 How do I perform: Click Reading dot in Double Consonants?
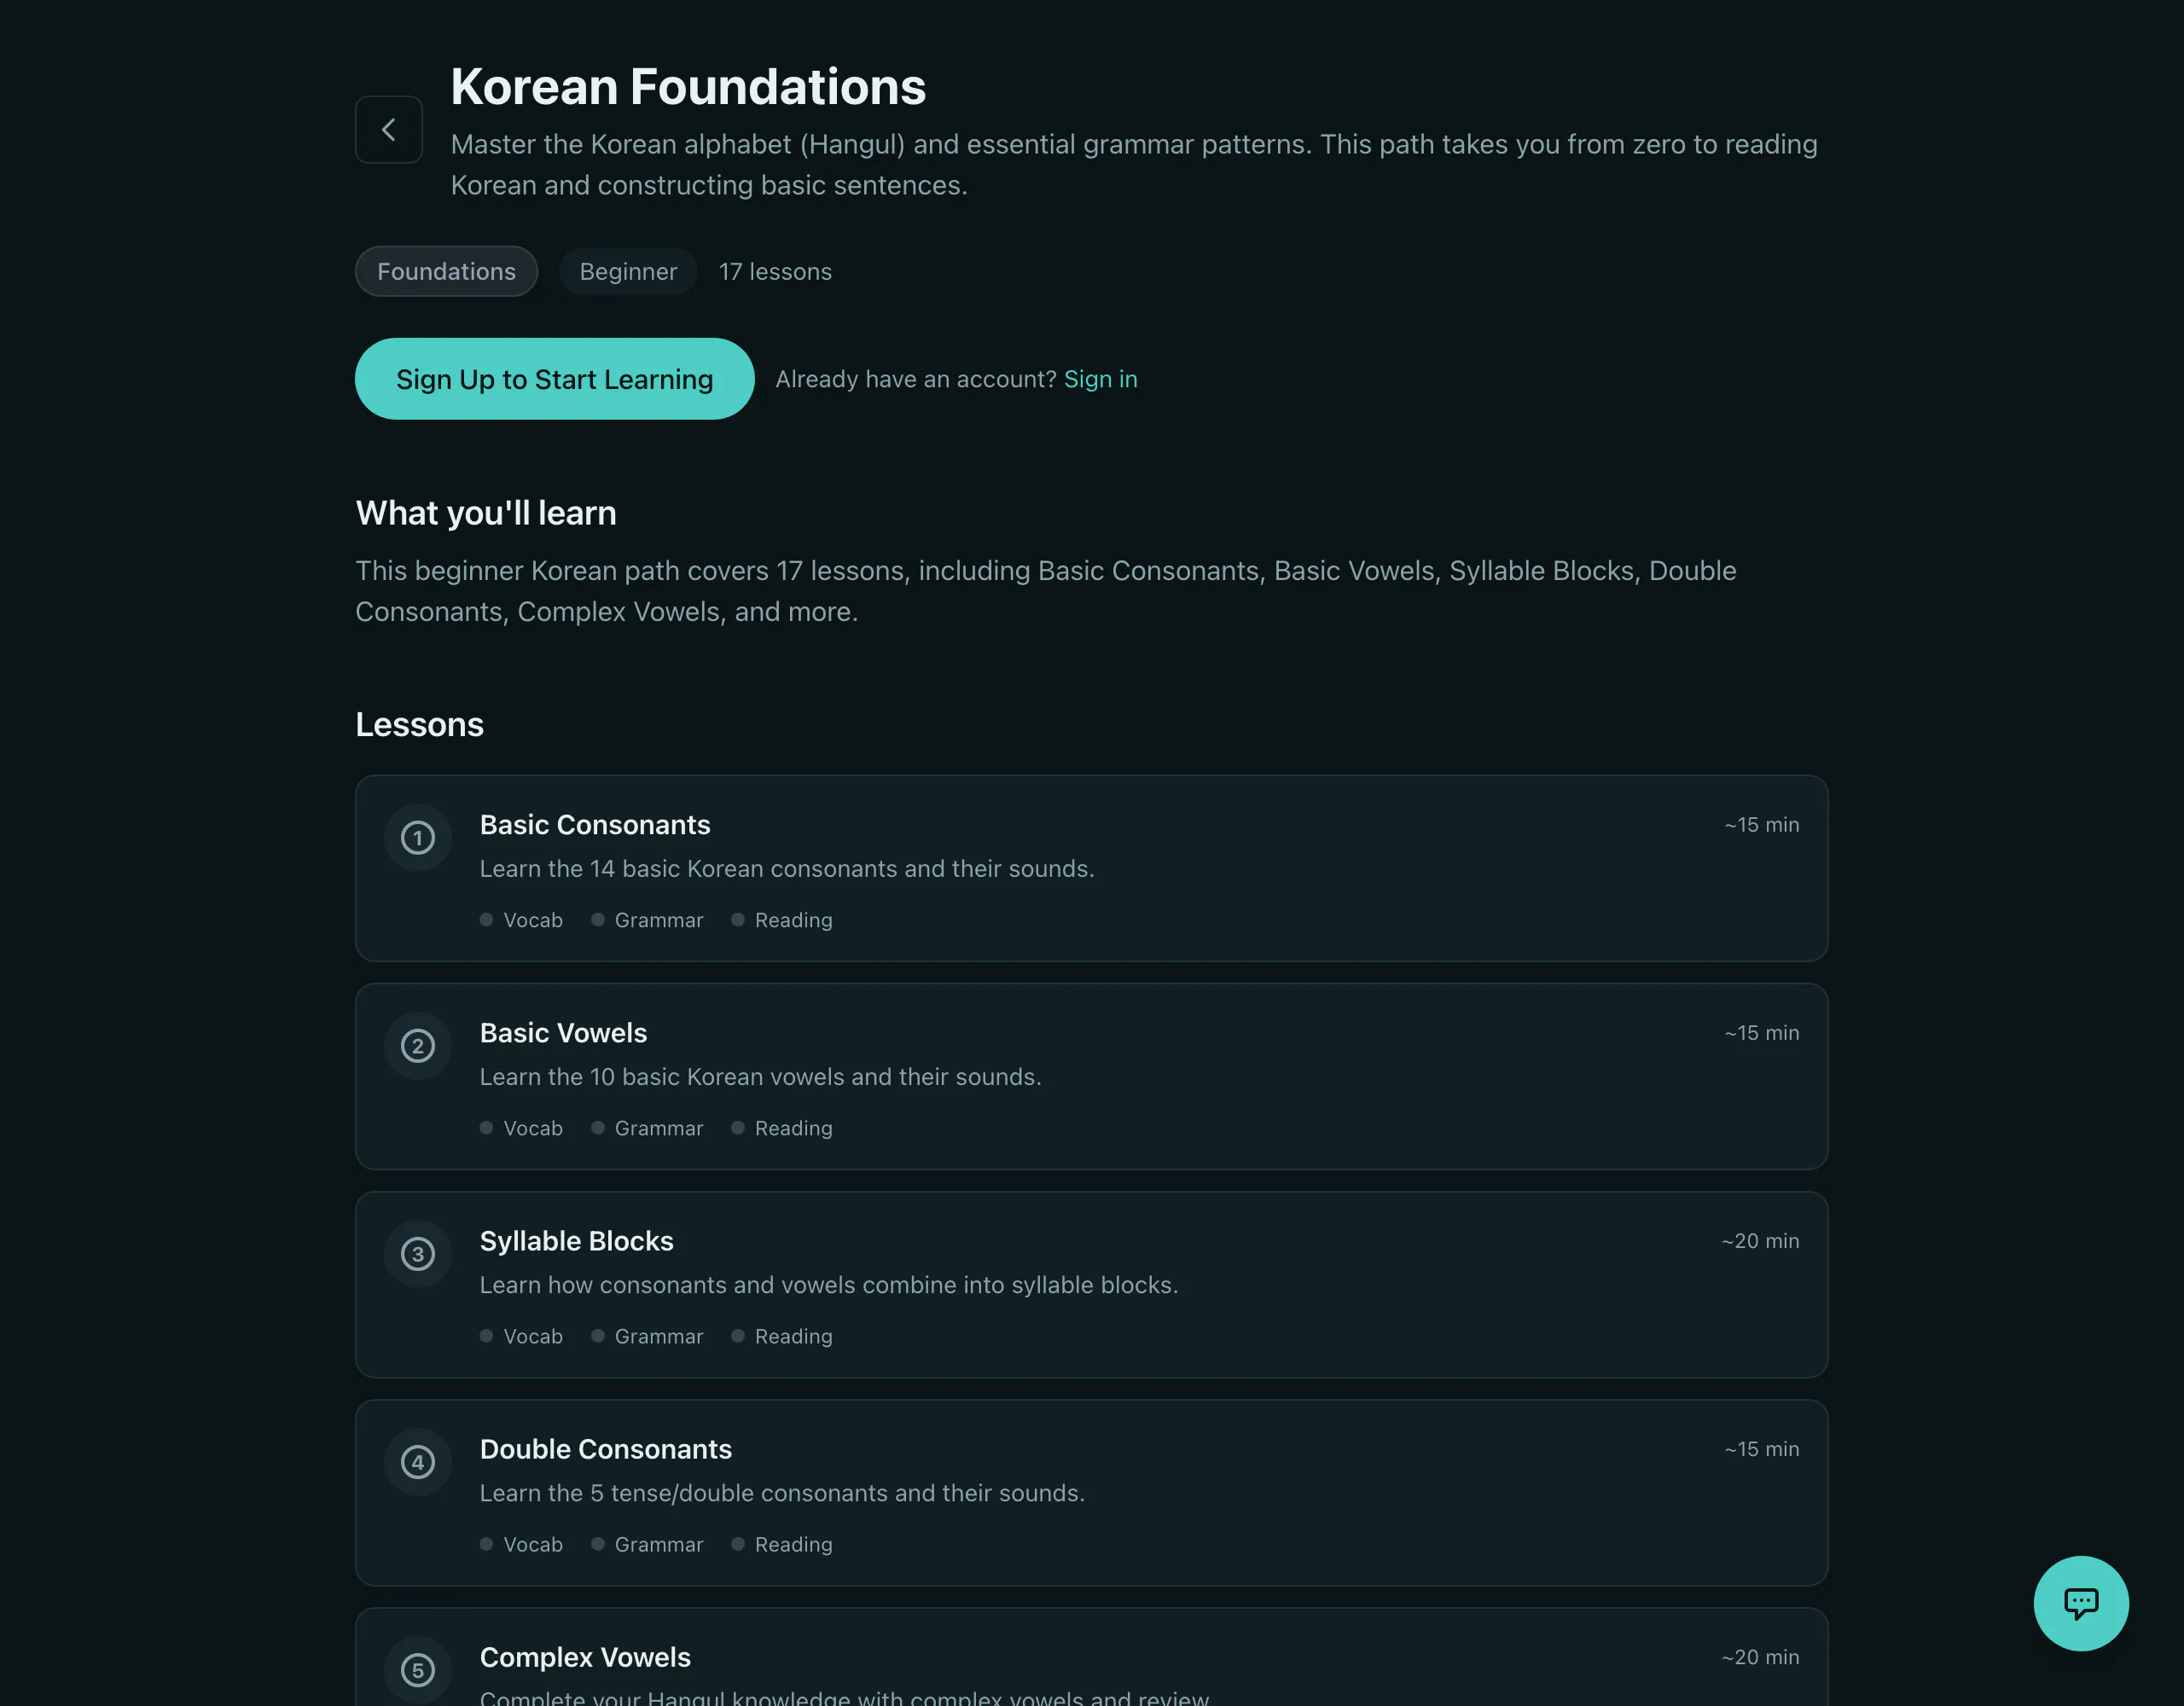click(738, 1543)
